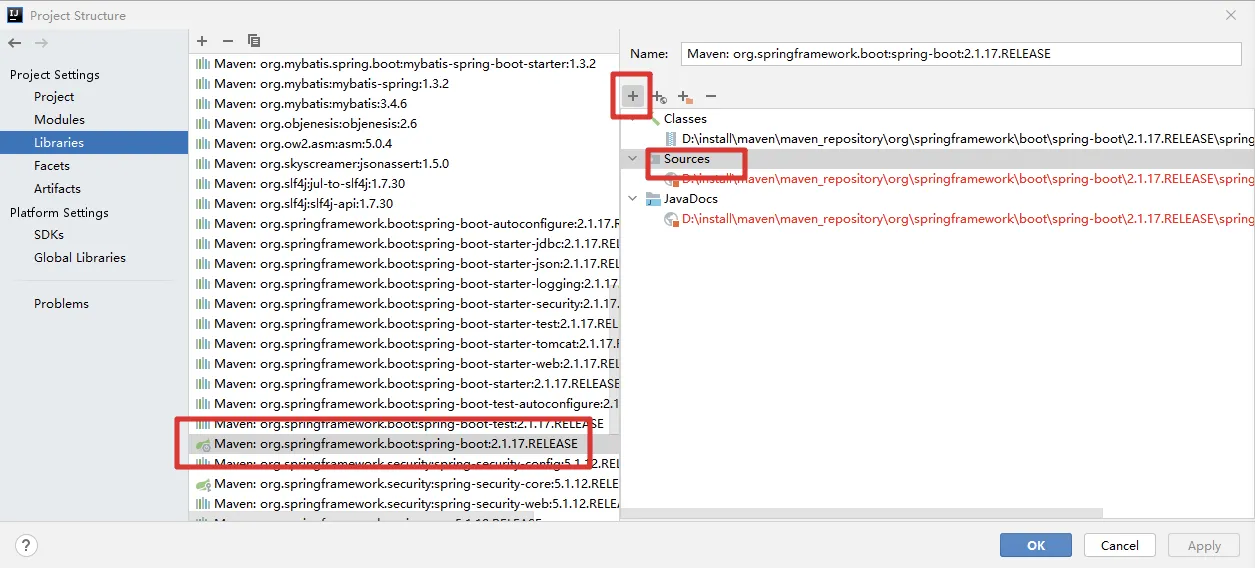This screenshot has height=568, width=1255.
Task: Select the Classes tree node
Action: click(685, 119)
